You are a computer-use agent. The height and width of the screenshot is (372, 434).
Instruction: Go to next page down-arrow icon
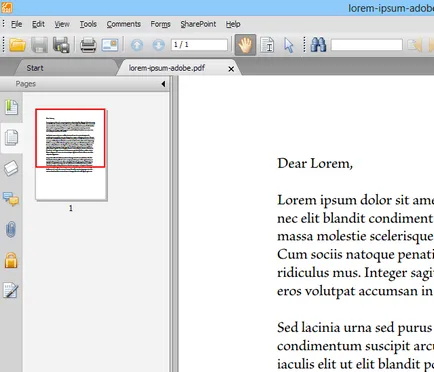coord(158,45)
